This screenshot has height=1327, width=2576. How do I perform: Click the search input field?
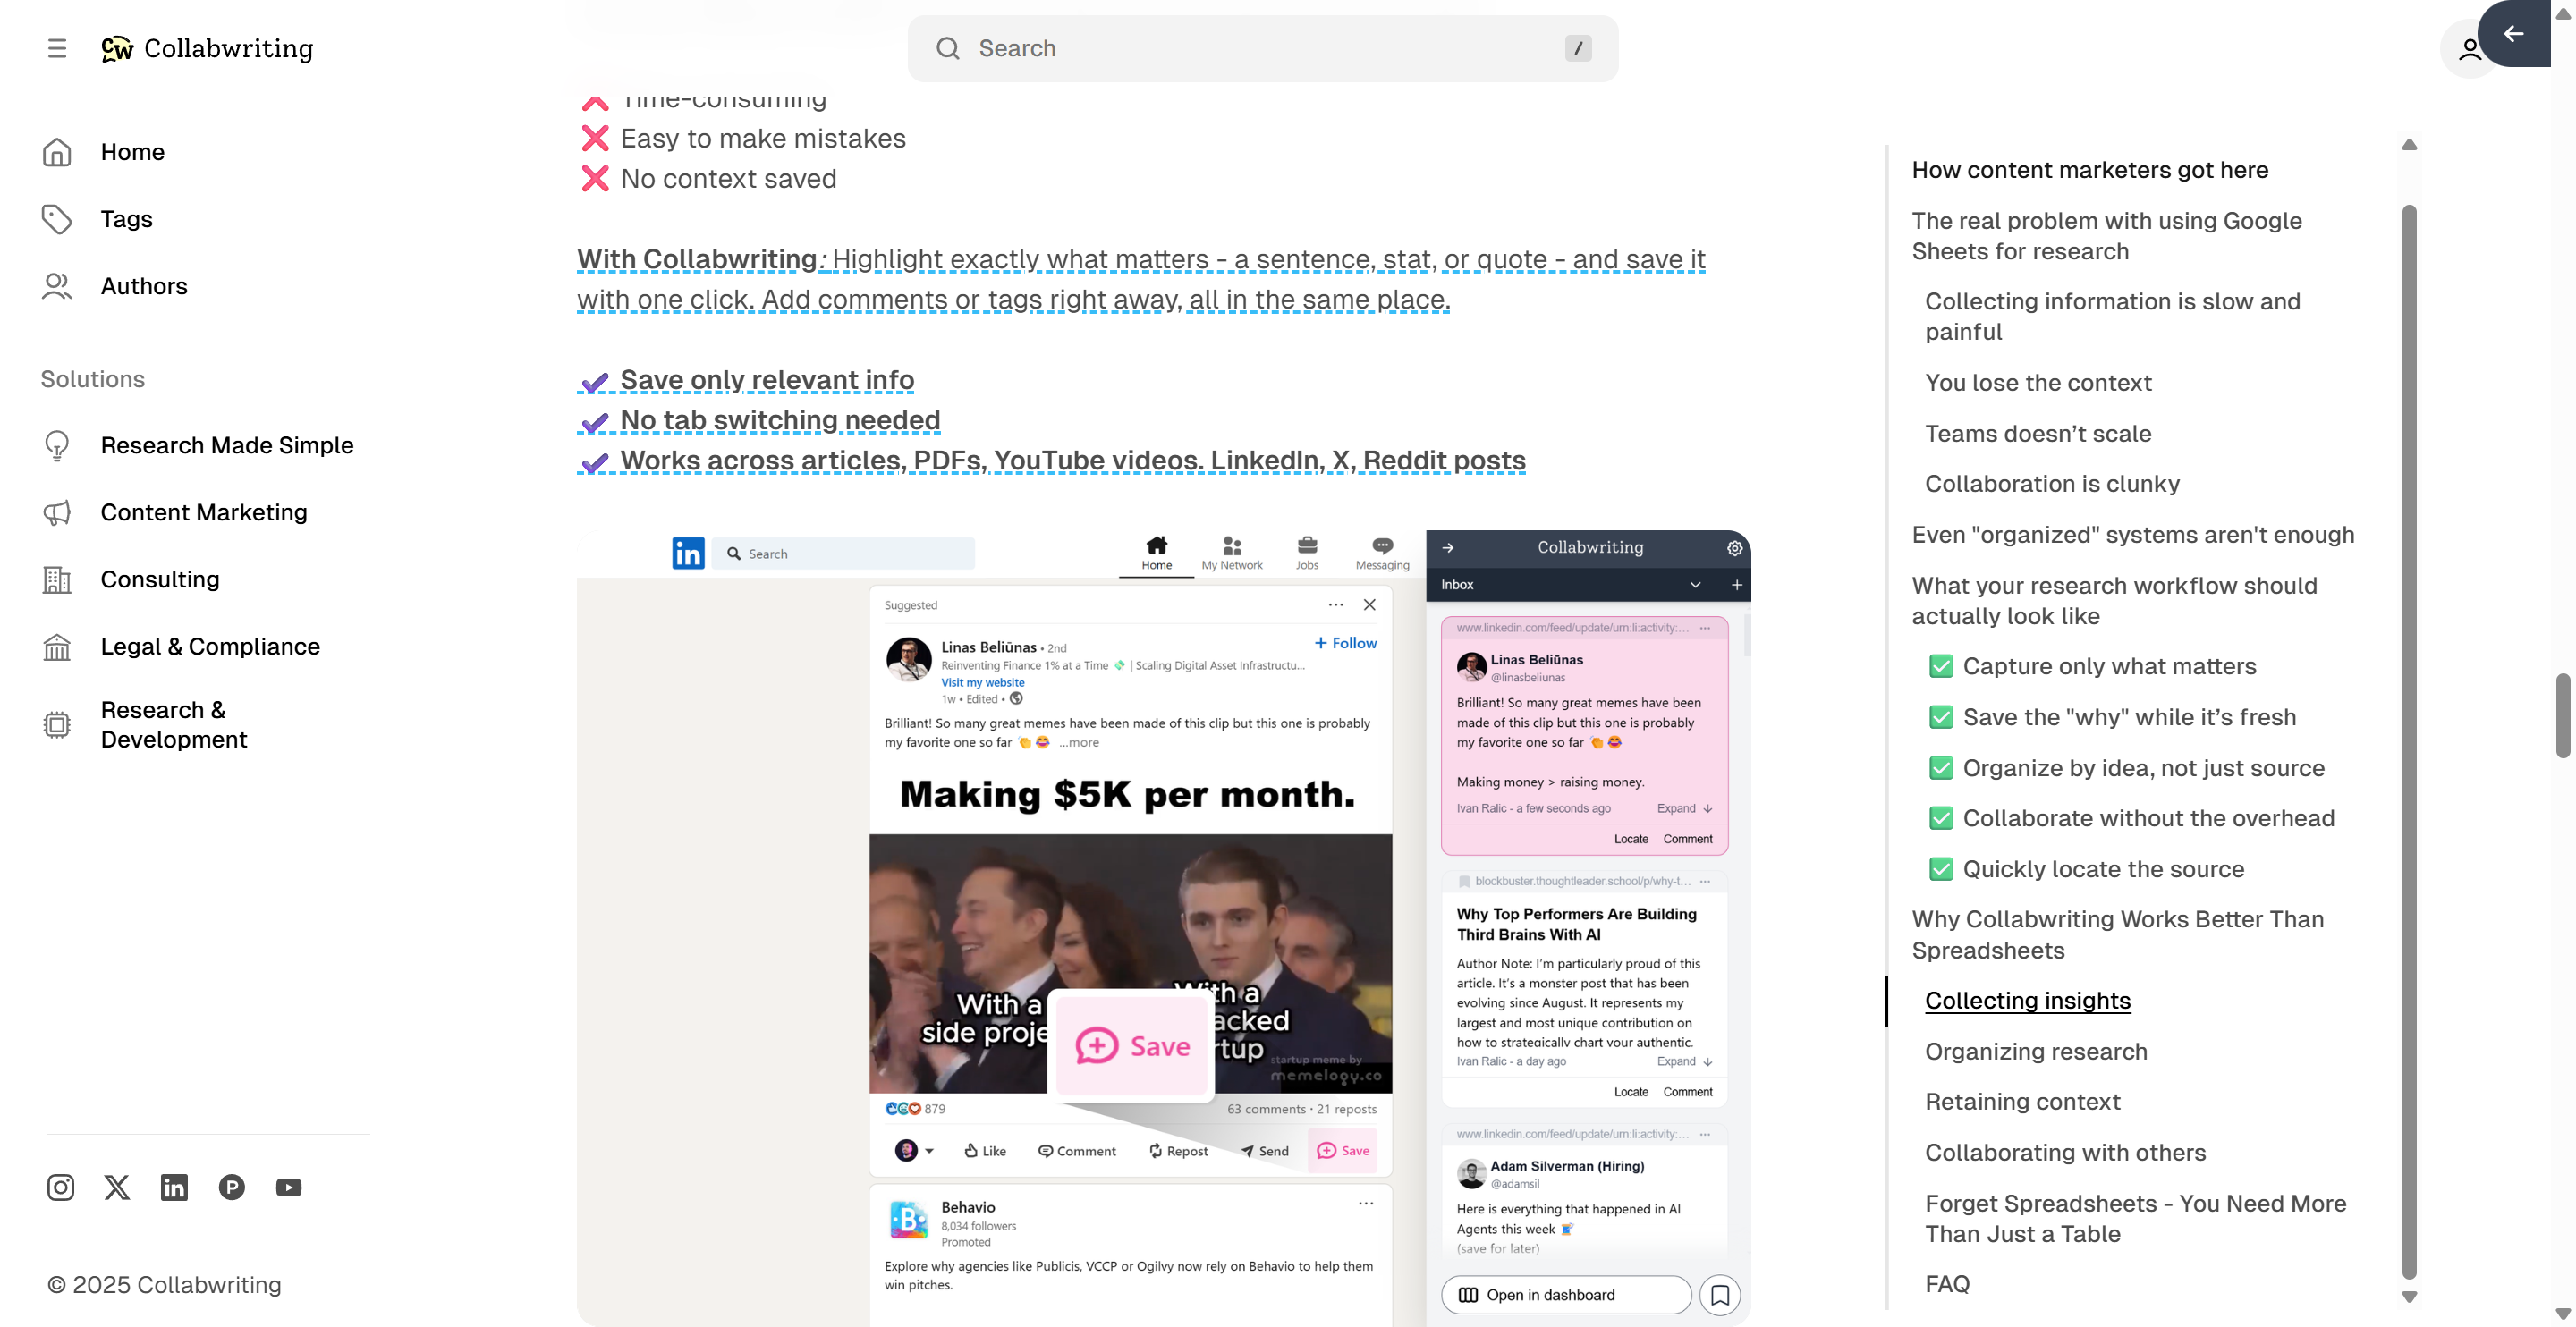(x=1262, y=48)
